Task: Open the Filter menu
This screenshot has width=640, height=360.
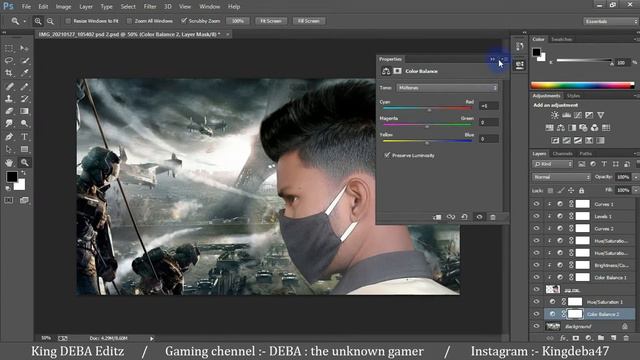Action: click(150, 7)
